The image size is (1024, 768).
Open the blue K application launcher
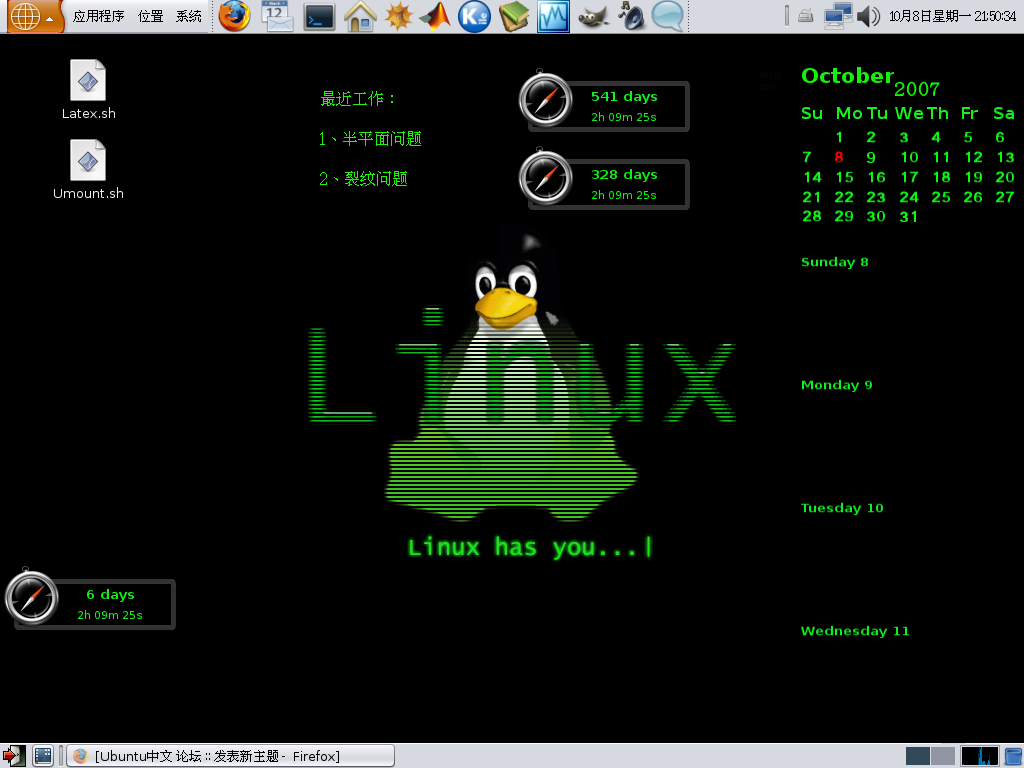[474, 16]
